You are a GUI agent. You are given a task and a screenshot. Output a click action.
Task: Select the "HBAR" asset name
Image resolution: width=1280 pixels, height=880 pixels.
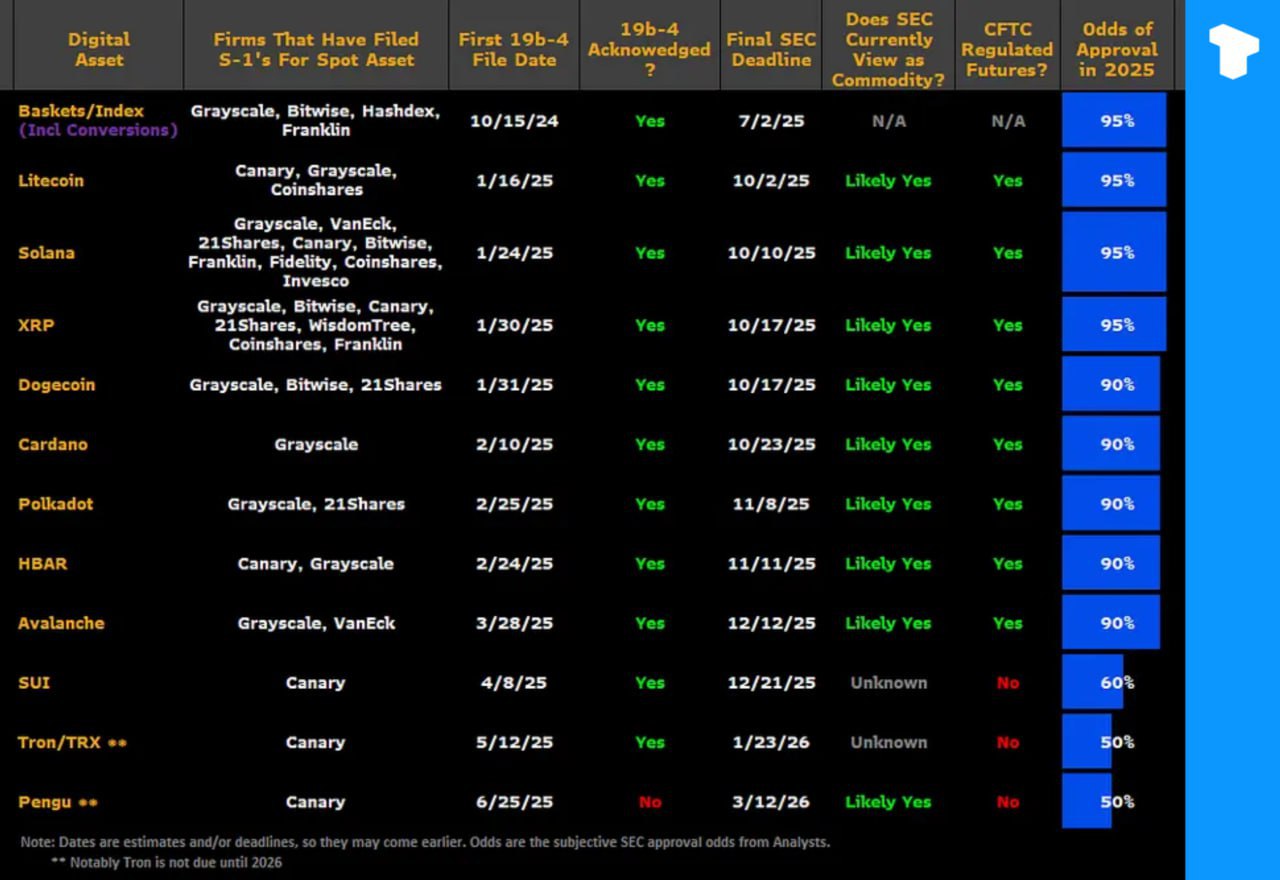click(43, 563)
